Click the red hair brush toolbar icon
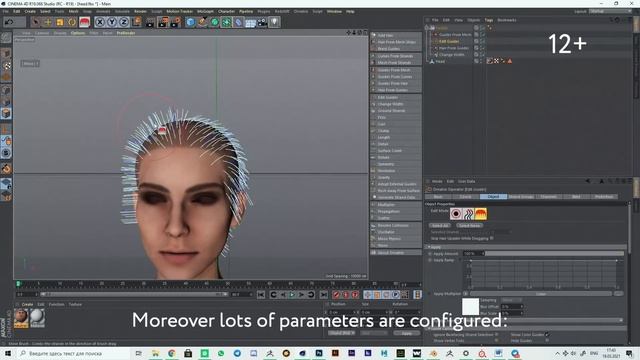Viewport: 640px width, 360px height. (84, 22)
